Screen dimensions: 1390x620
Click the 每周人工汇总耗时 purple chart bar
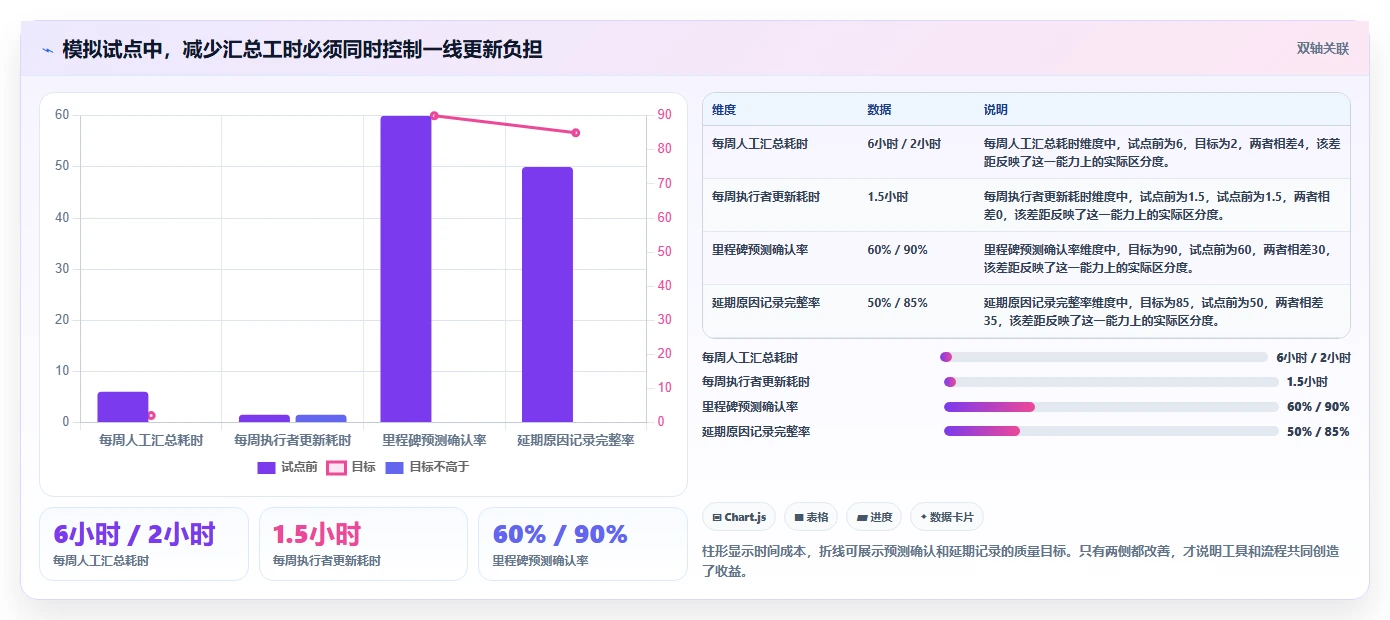(123, 407)
